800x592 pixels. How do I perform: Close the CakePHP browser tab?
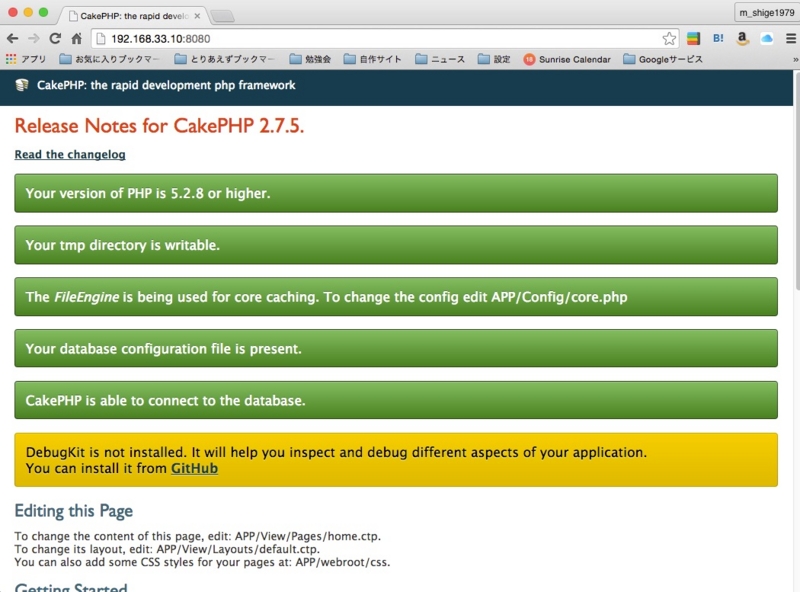(x=197, y=16)
